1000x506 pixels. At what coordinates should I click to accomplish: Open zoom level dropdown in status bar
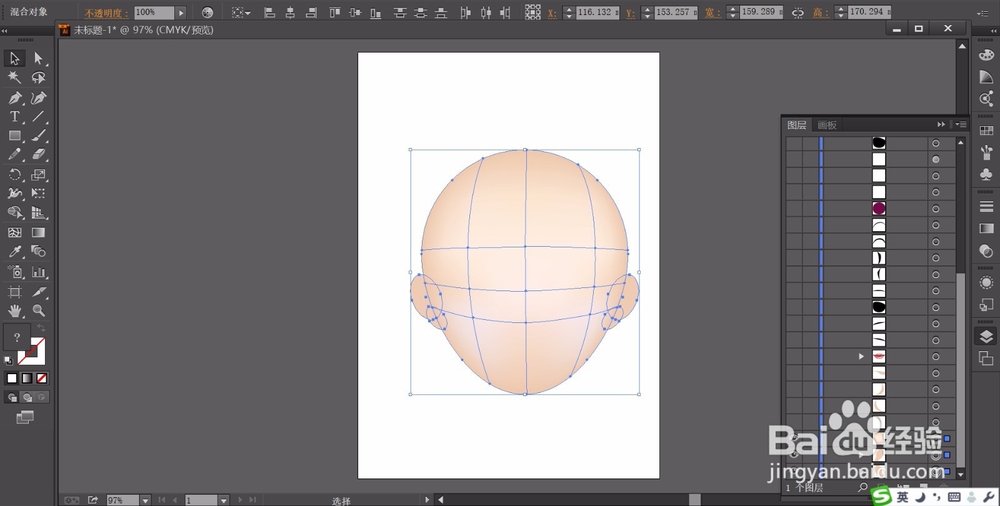tap(145, 500)
